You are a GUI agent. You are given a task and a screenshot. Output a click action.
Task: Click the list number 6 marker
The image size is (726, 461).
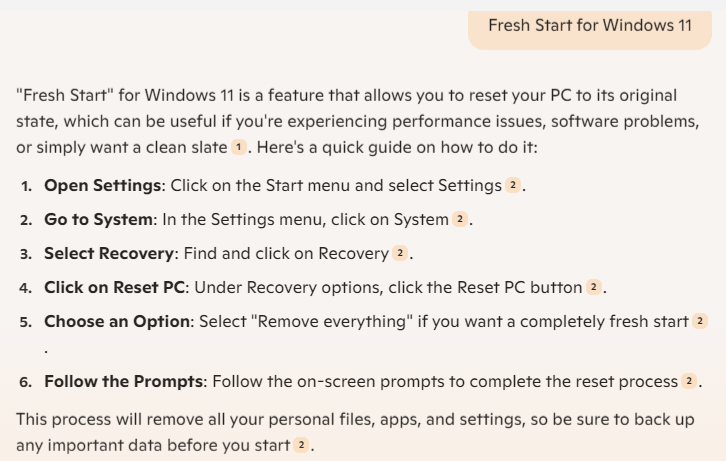point(25,382)
